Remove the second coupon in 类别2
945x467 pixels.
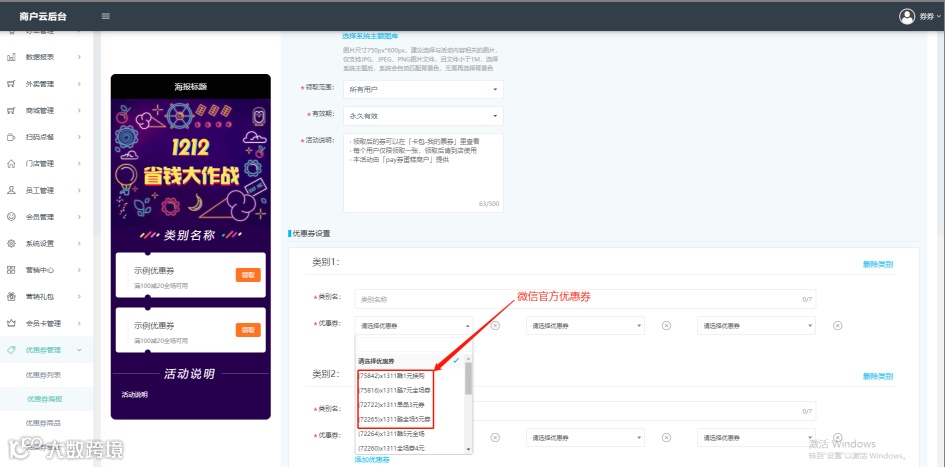[x=666, y=437]
